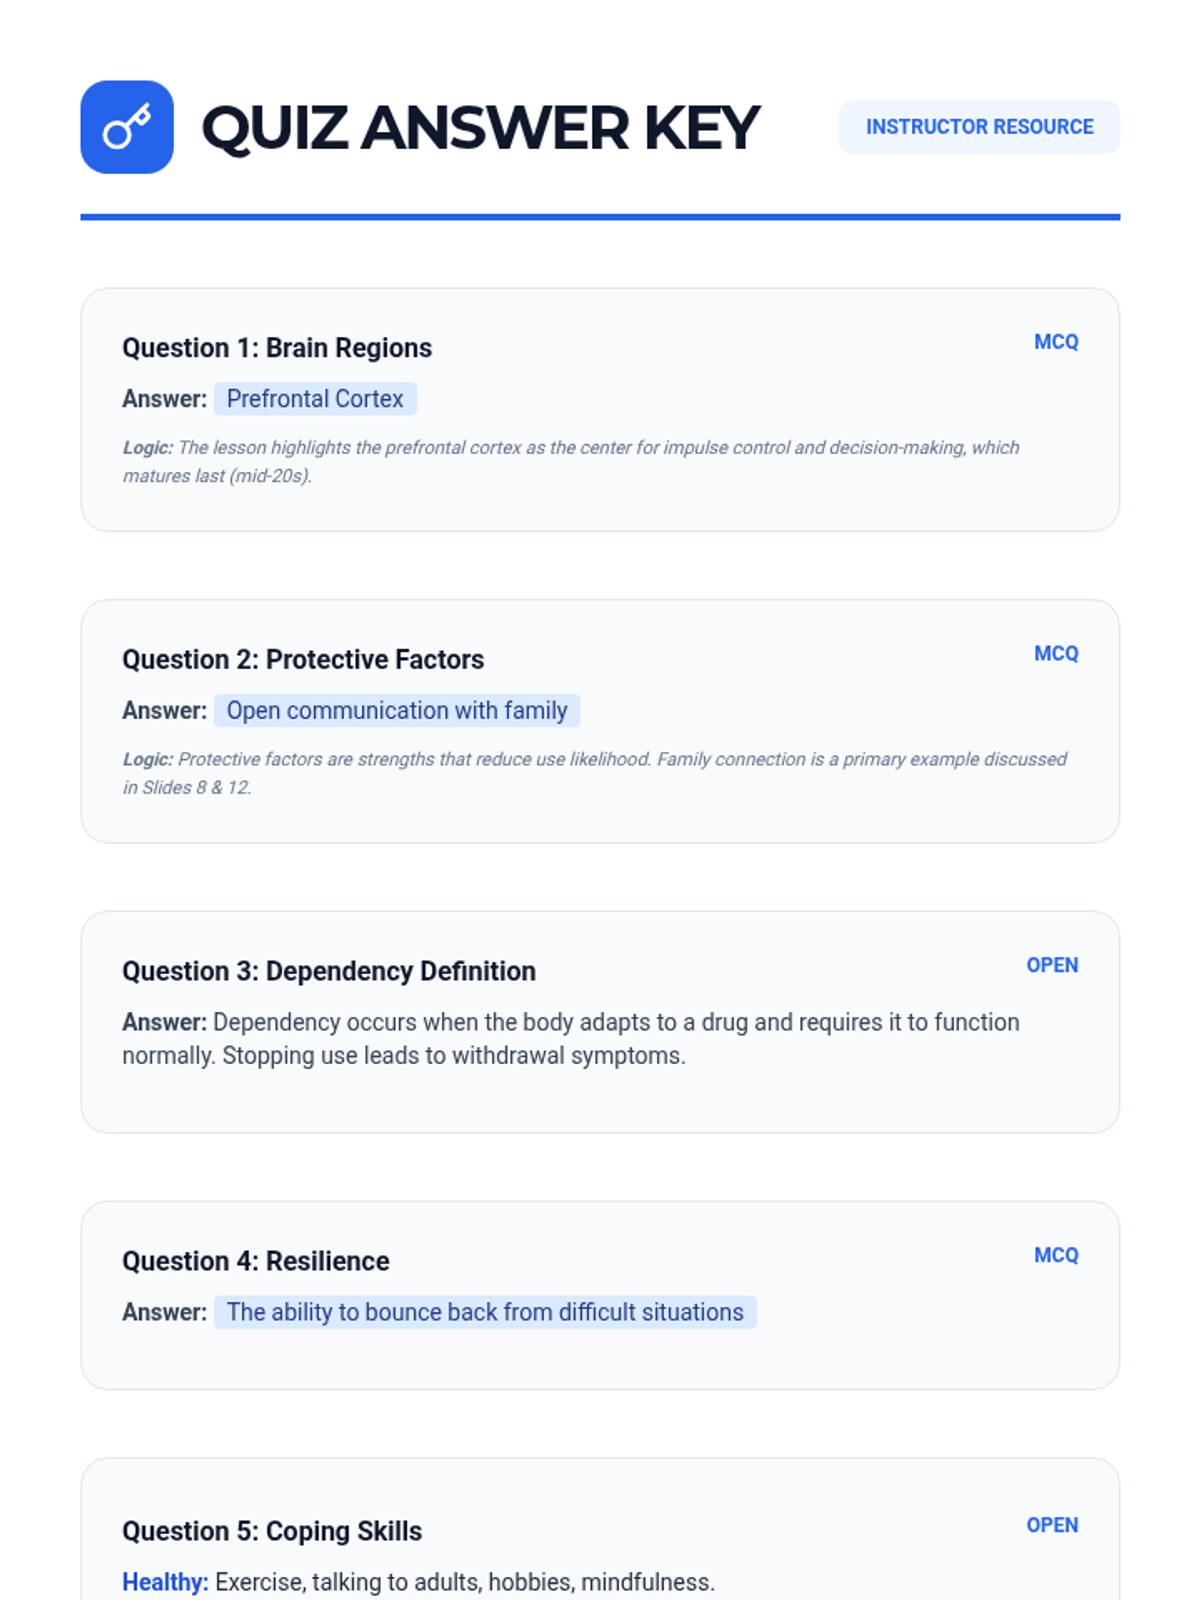The height and width of the screenshot is (1600, 1200).
Task: Click the Prefrontal Cortex answer chip
Action: [315, 399]
